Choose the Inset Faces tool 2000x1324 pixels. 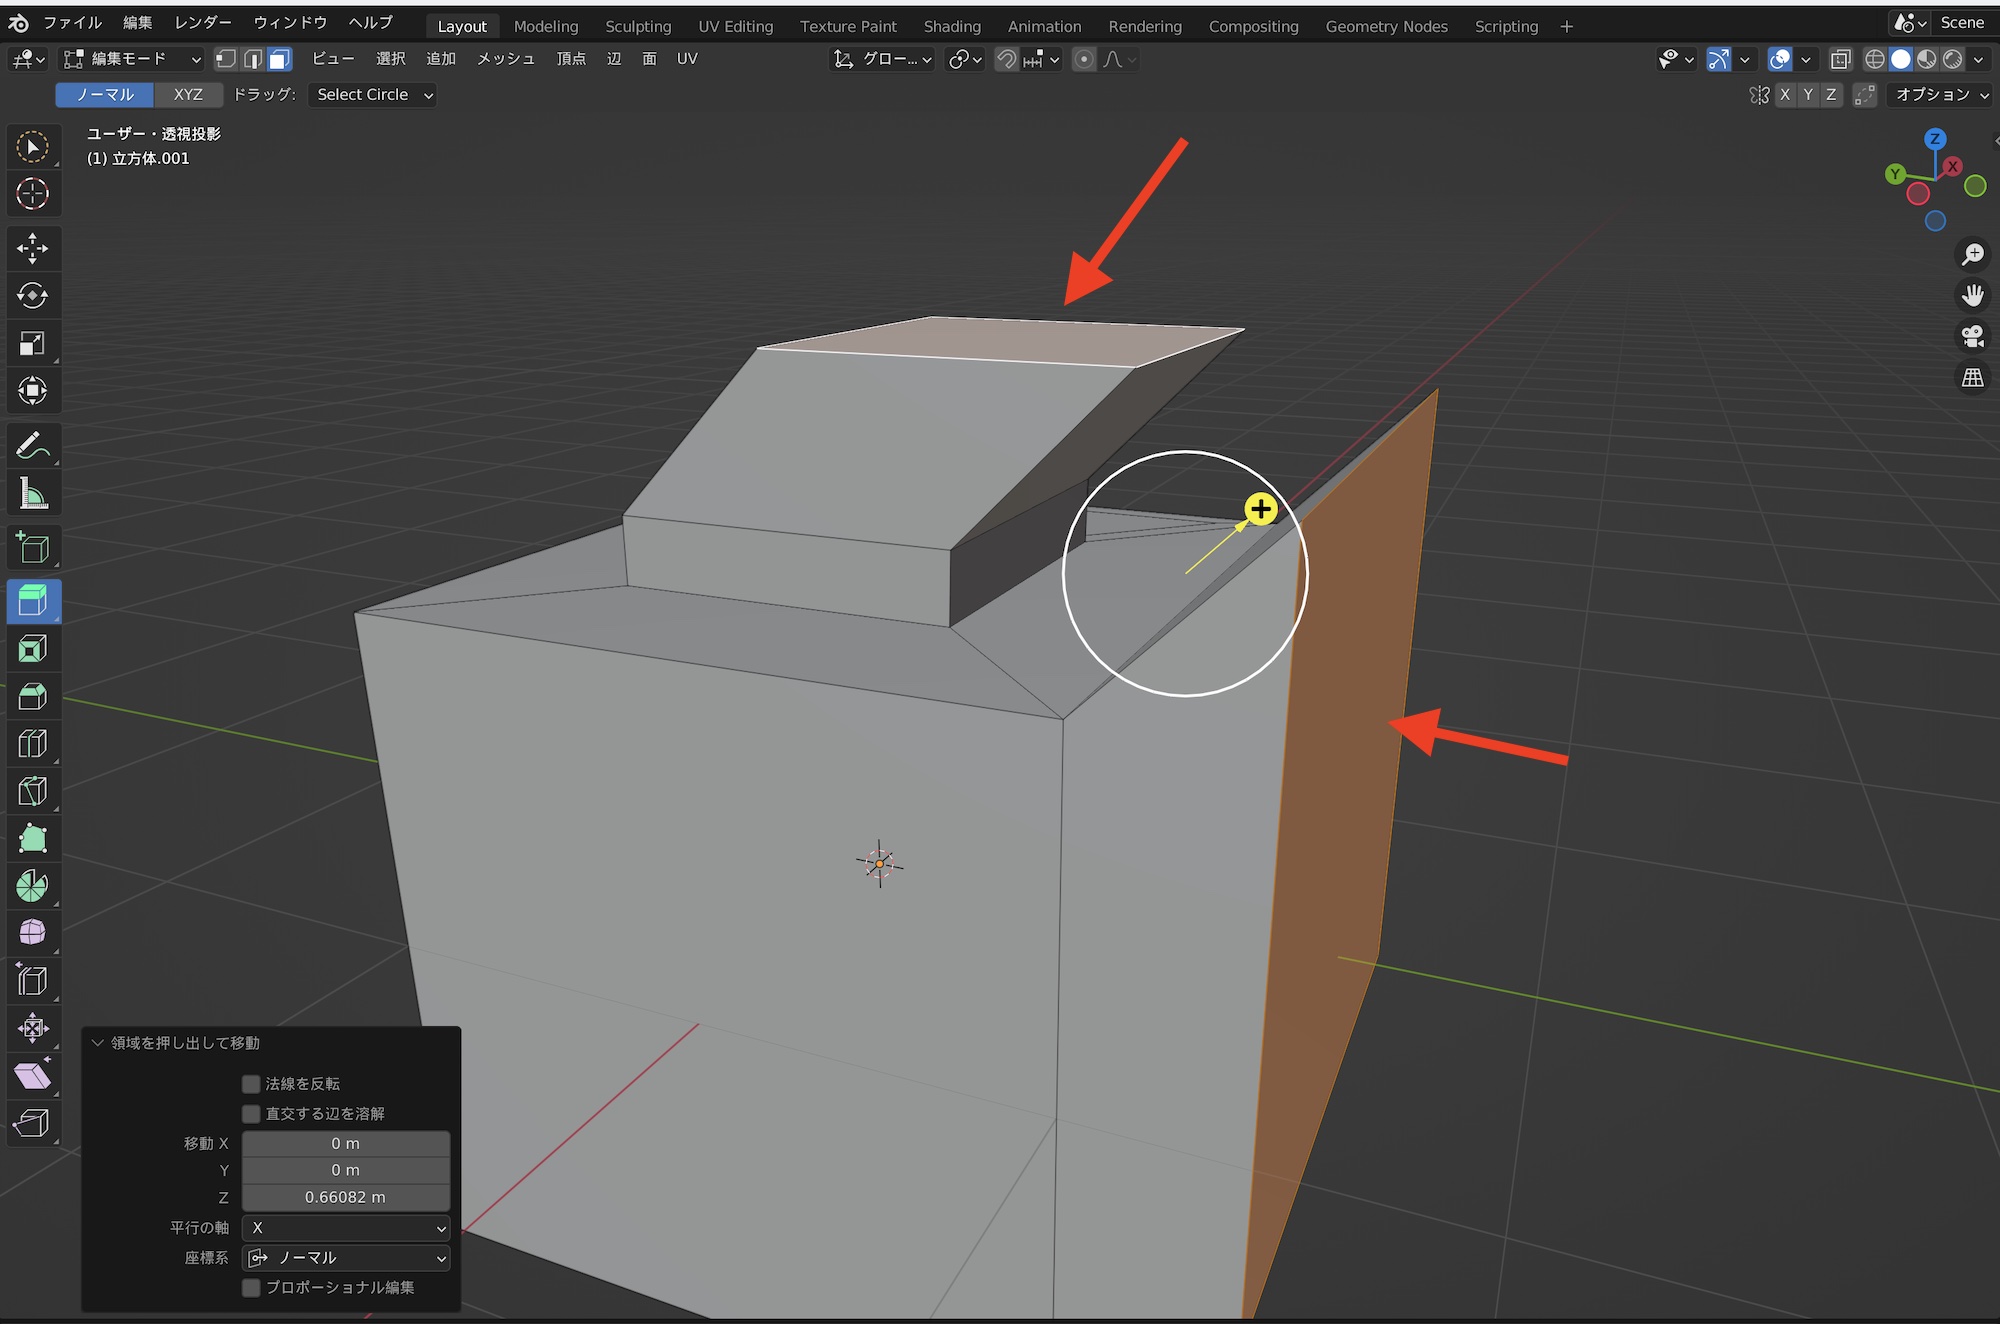click(32, 650)
